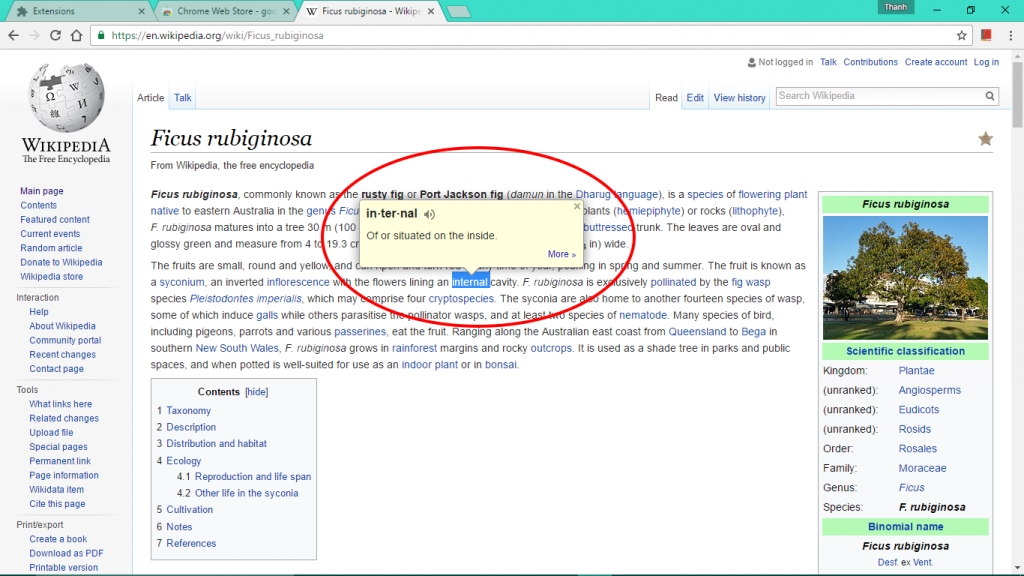Image resolution: width=1024 pixels, height=576 pixels.
Task: Open the syconium link
Action: tap(182, 282)
